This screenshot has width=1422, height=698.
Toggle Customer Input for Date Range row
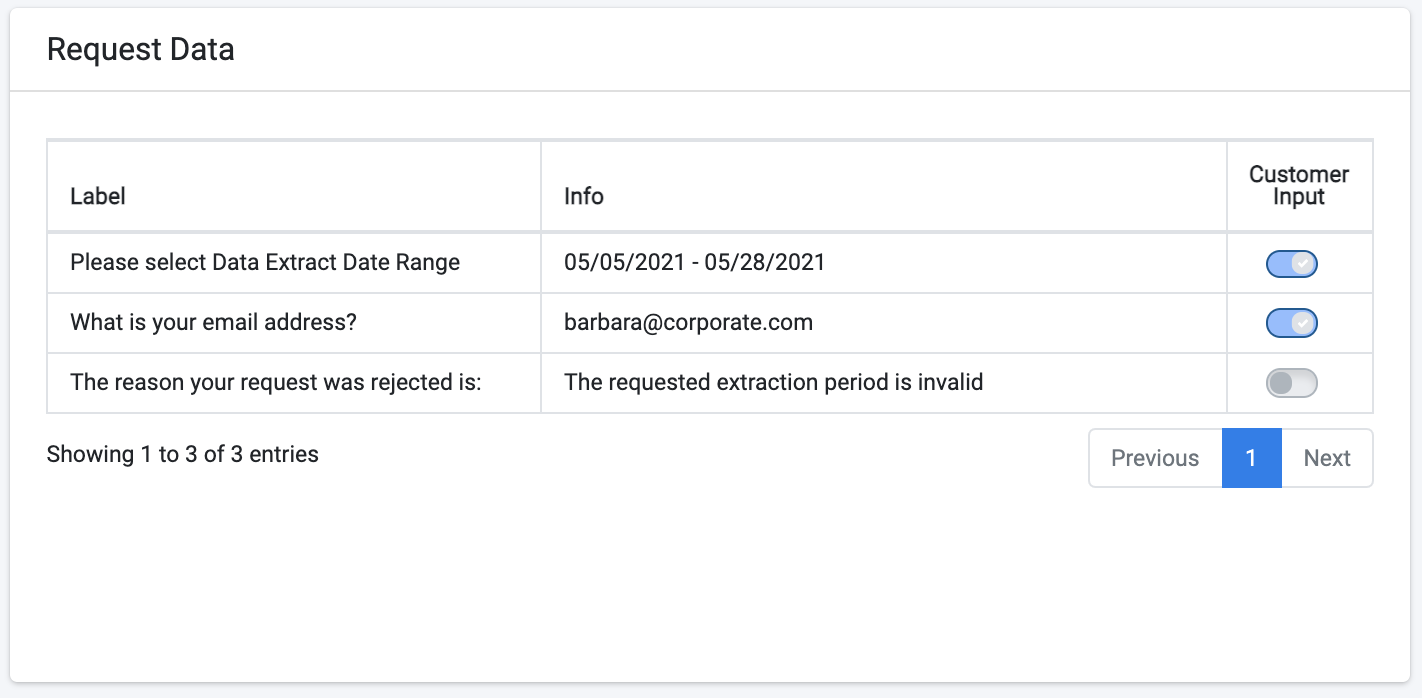[x=1291, y=264]
